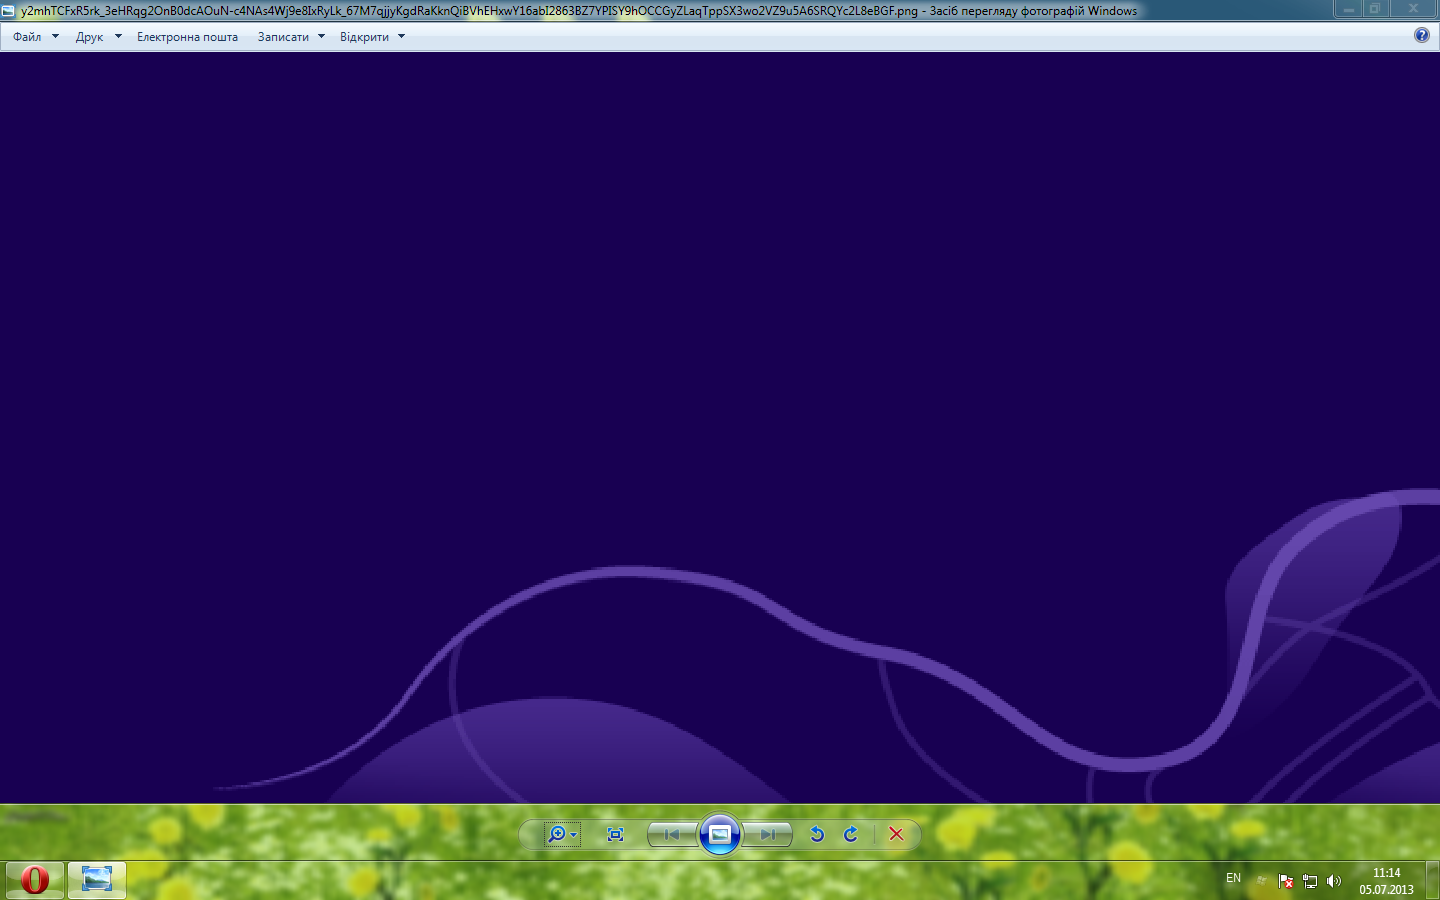Click the Електронна пошта button
The image size is (1440, 900).
coord(187,37)
